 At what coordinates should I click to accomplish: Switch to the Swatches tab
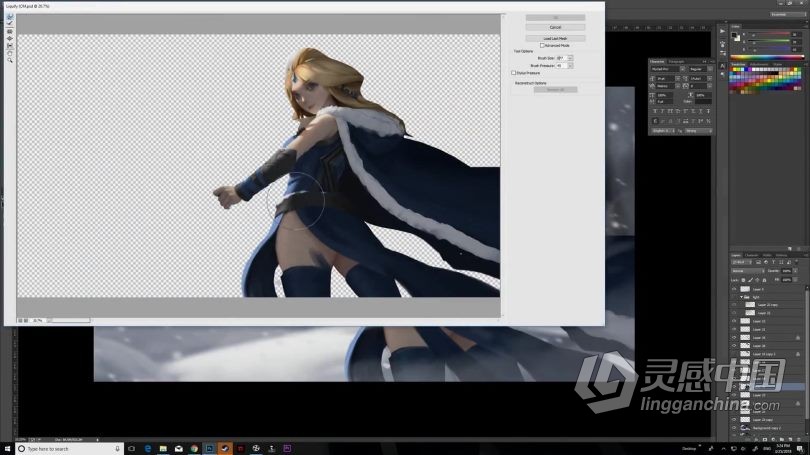pos(739,65)
